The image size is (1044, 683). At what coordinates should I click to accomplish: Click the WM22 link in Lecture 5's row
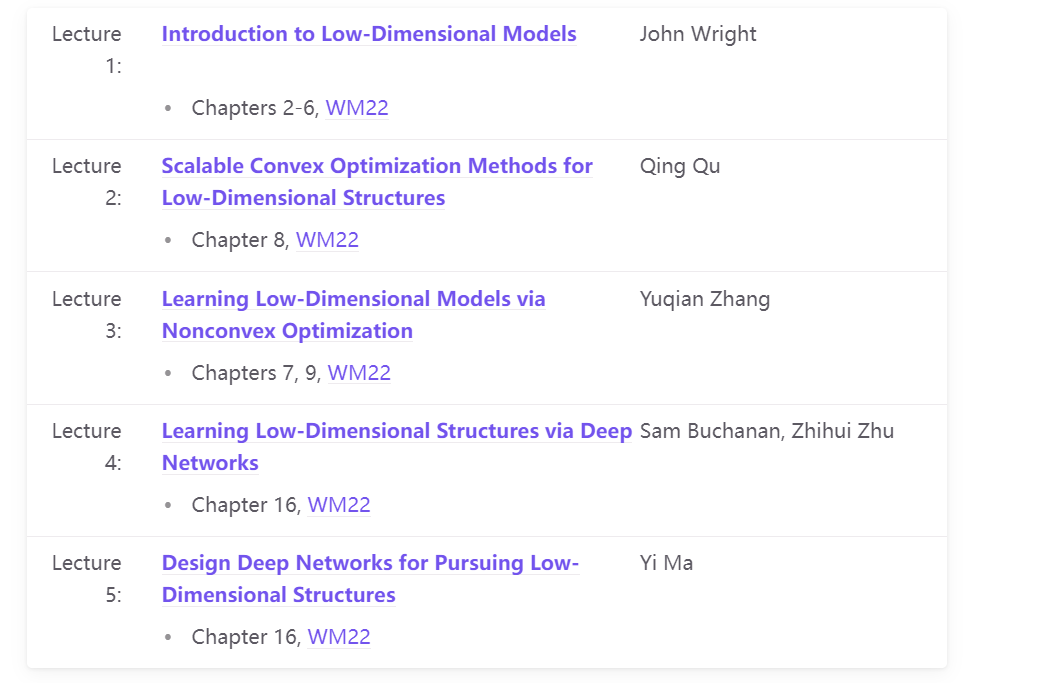pos(339,637)
